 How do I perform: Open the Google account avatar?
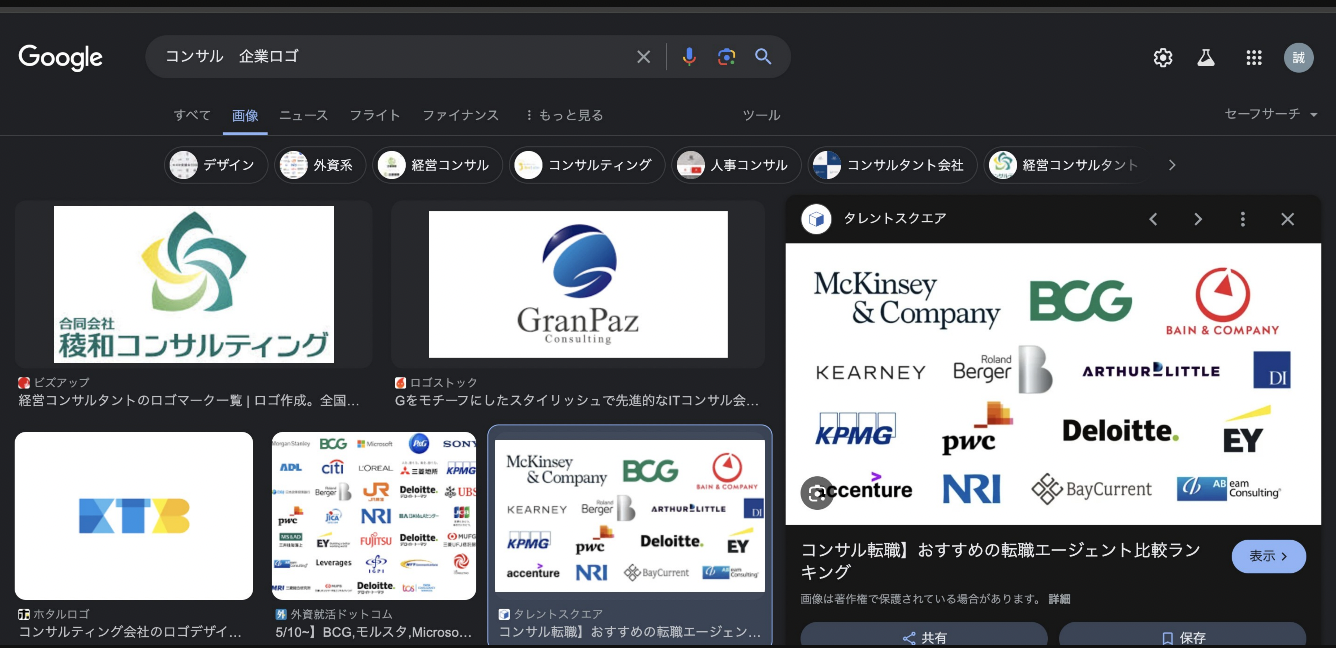coord(1299,58)
